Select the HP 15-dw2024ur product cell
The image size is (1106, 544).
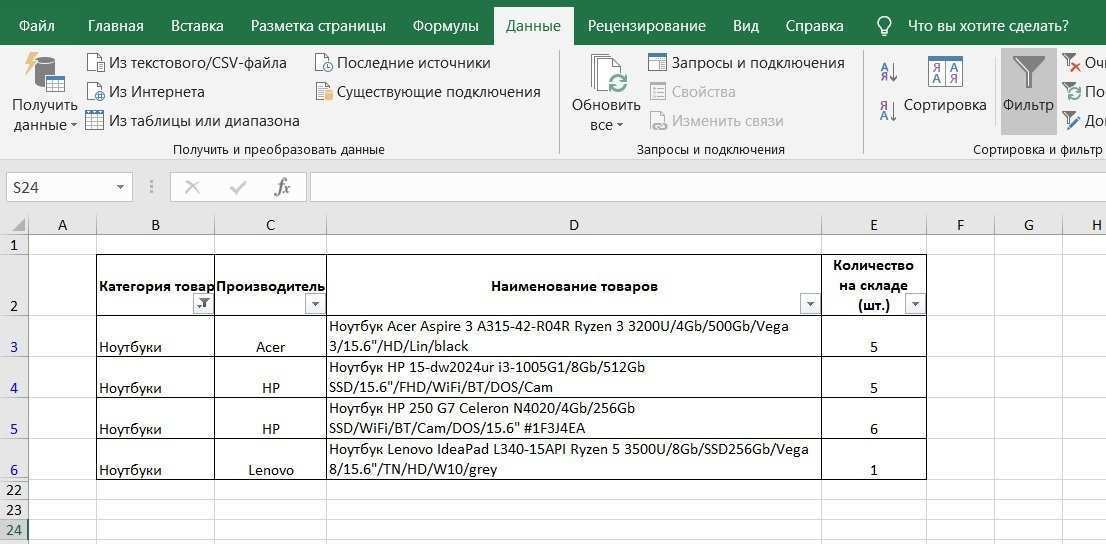click(574, 377)
